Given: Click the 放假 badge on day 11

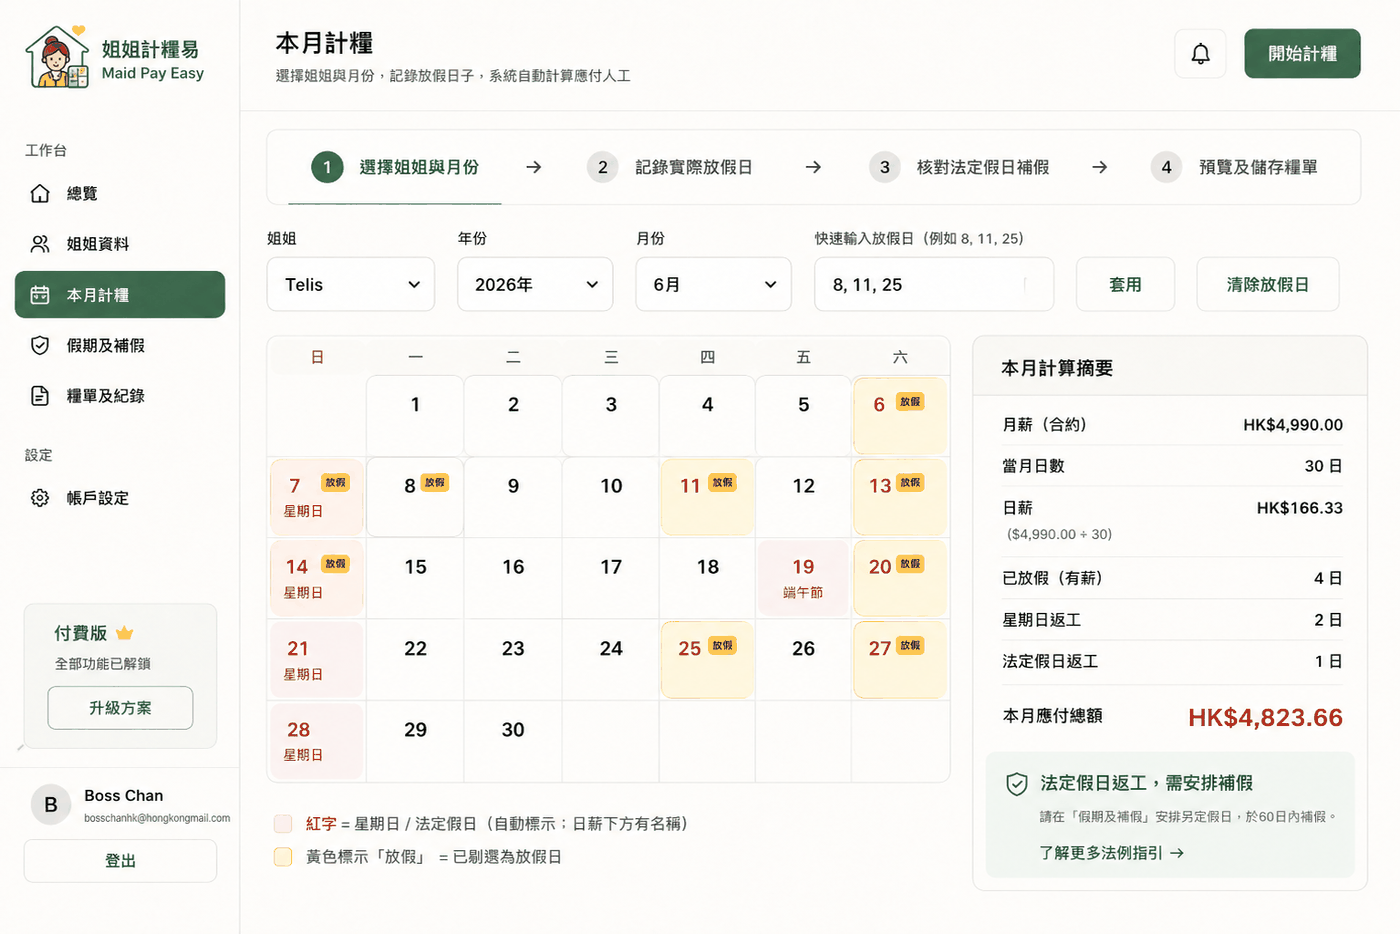Looking at the screenshot, I should pyautogui.click(x=722, y=483).
